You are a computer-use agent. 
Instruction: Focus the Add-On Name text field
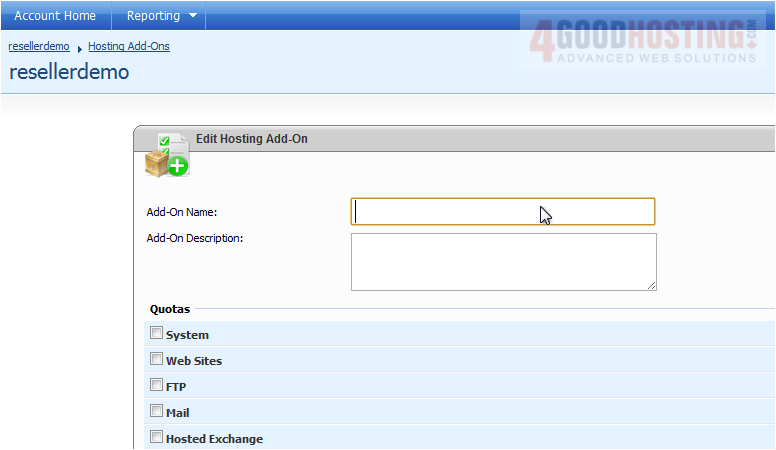(x=502, y=212)
